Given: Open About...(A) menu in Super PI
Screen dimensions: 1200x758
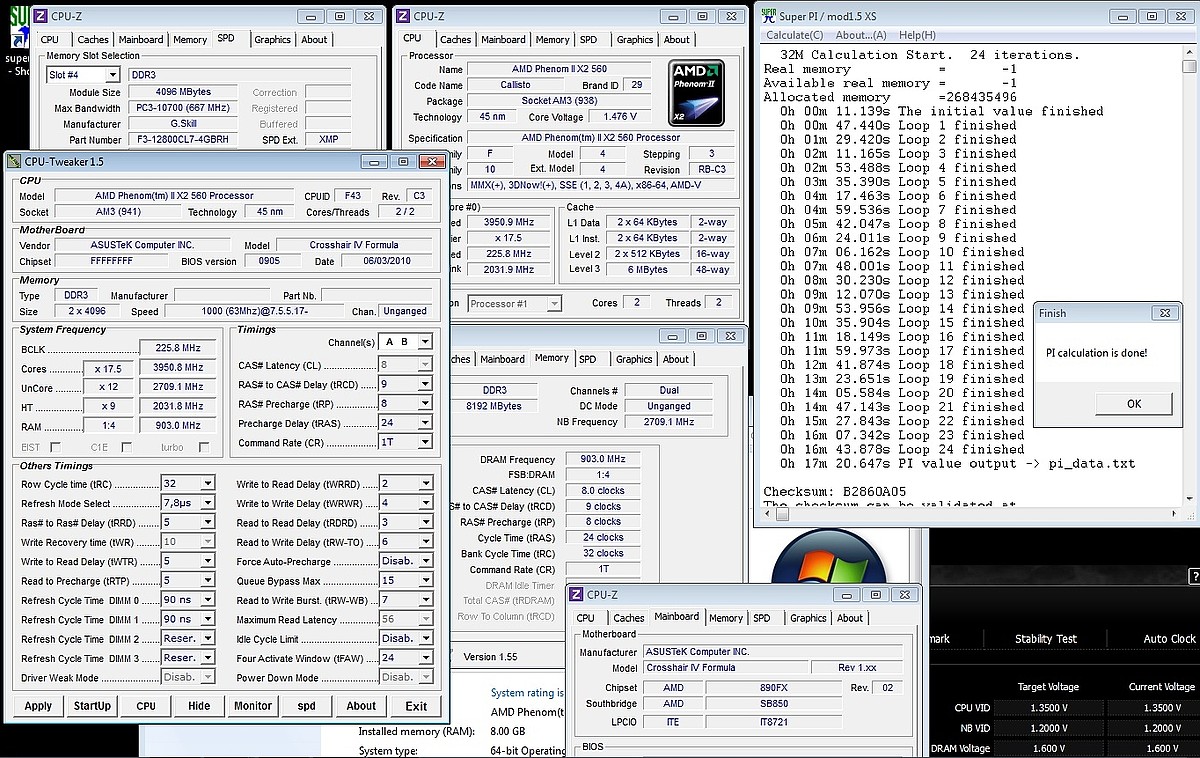Looking at the screenshot, I should click(860, 35).
